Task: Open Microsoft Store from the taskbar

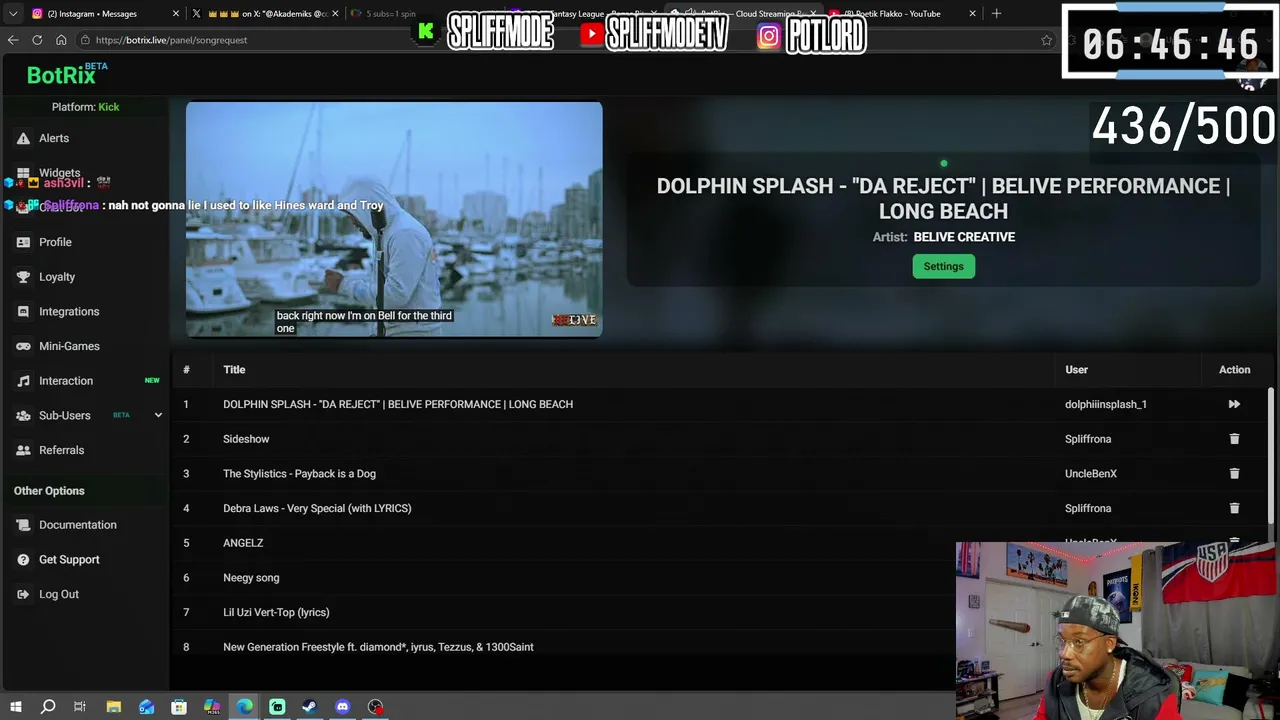Action: [x=179, y=707]
